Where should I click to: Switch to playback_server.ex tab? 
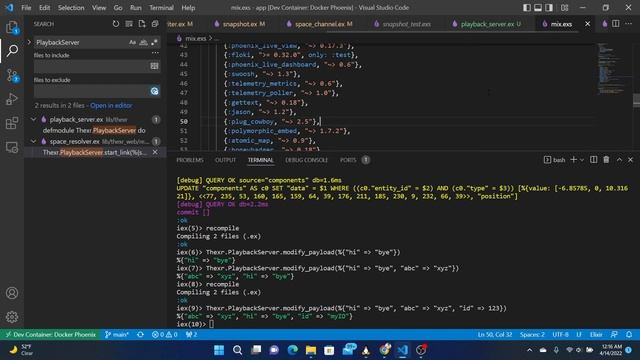click(487, 24)
